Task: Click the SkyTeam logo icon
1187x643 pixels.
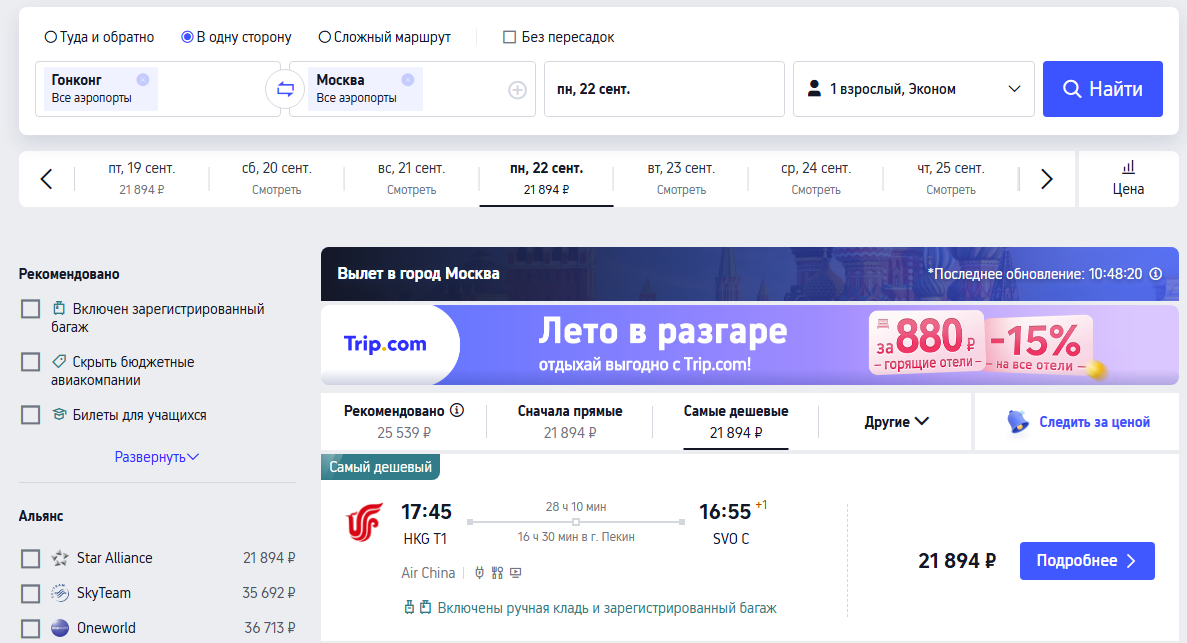Action: tap(60, 593)
